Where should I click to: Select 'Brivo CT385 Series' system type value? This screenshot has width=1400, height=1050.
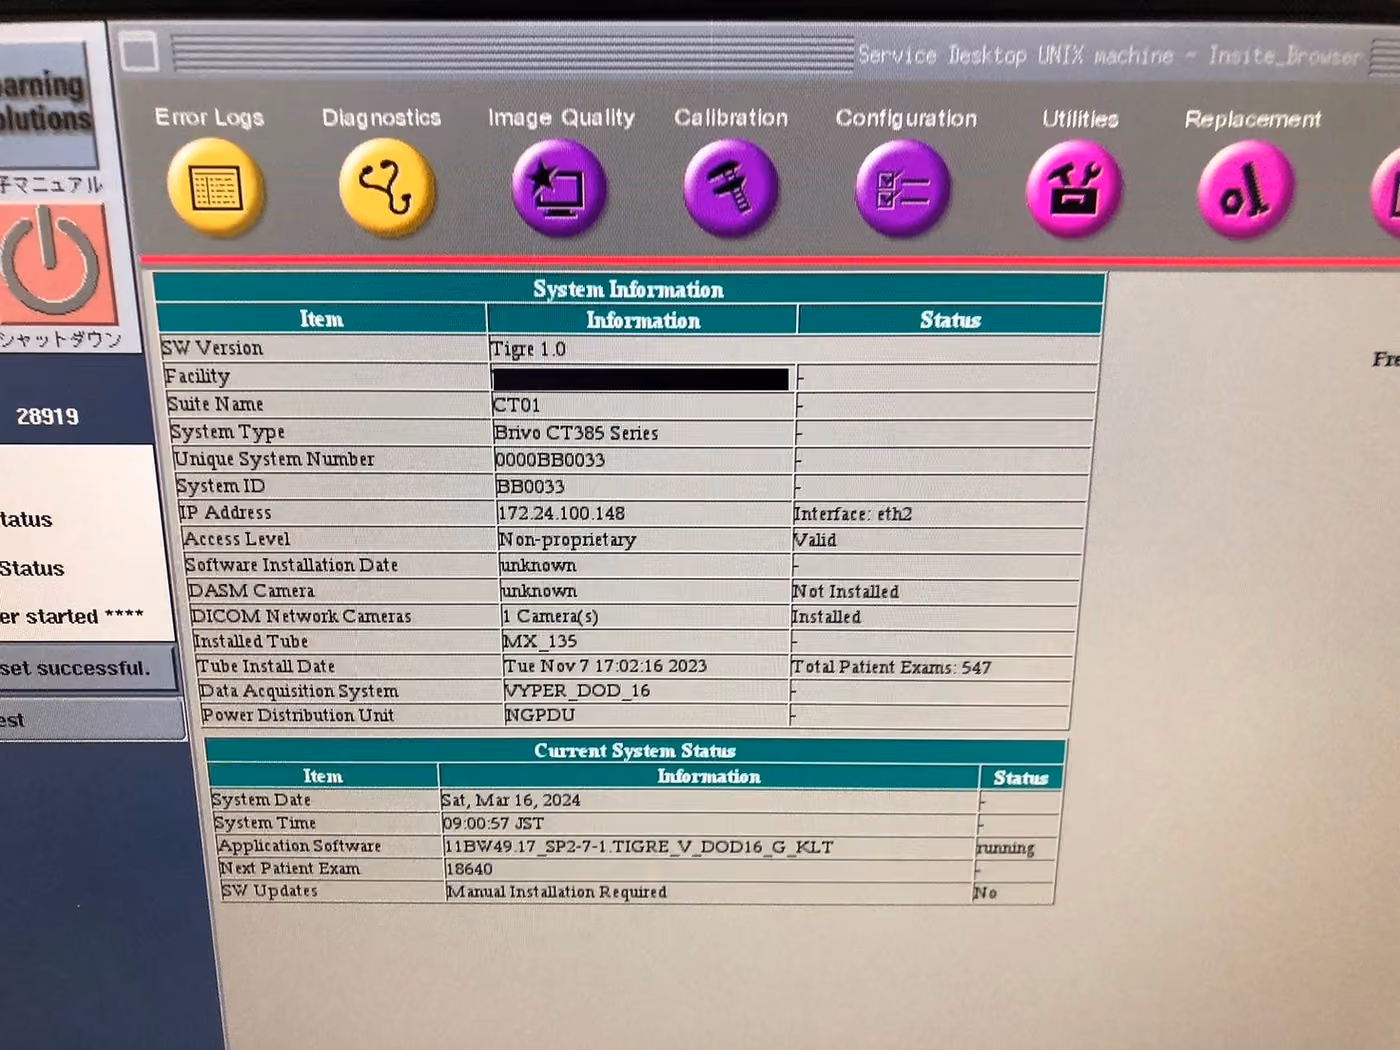point(576,433)
